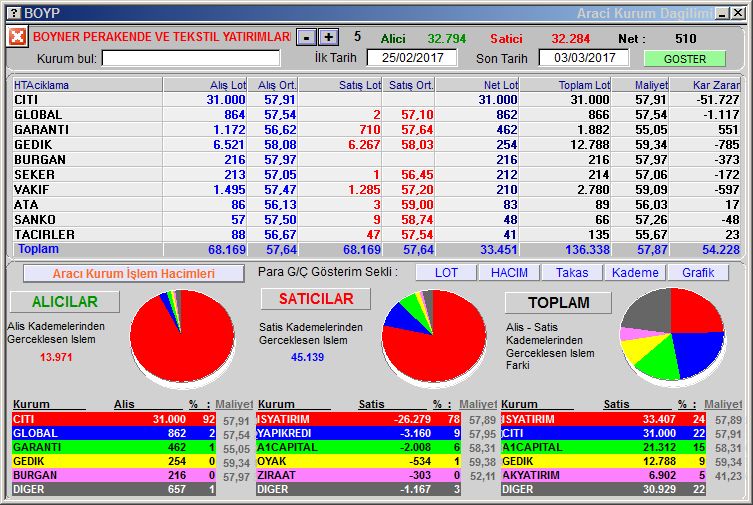Click red CITI bar in buyers list
The height and width of the screenshot is (505, 753).
(114, 419)
